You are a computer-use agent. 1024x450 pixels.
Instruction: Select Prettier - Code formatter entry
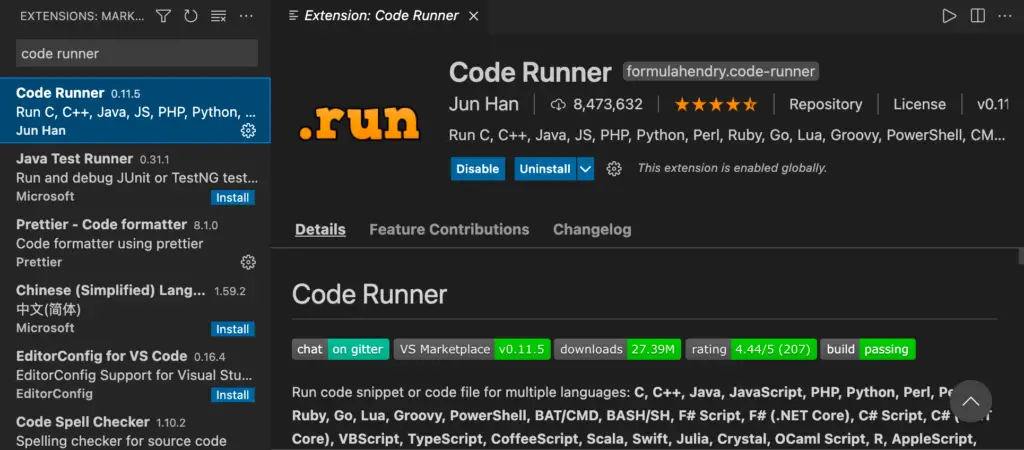tap(135, 242)
